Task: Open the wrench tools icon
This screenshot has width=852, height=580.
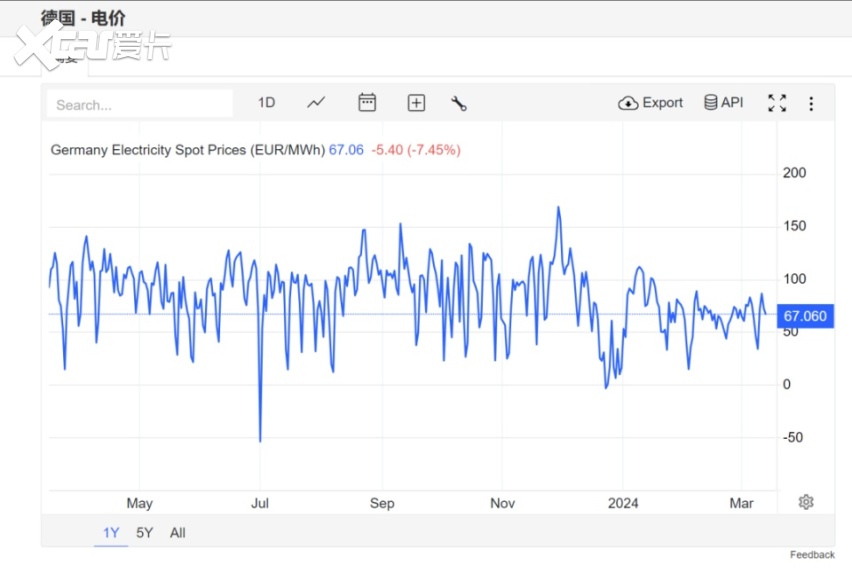Action: coord(459,103)
